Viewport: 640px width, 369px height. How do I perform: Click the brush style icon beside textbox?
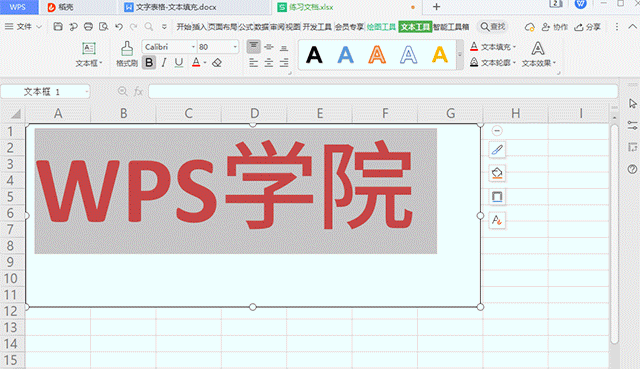pyautogui.click(x=497, y=150)
